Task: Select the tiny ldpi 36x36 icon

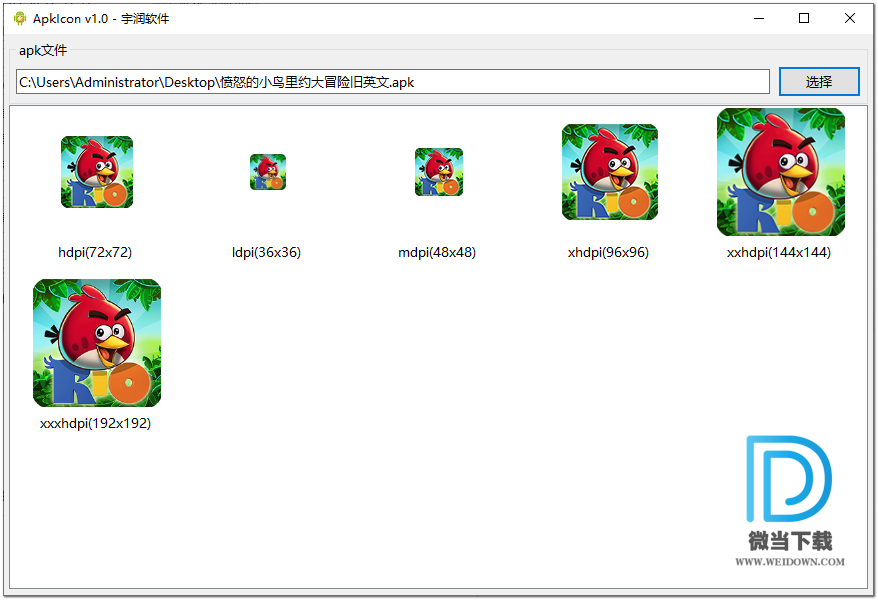Action: (267, 172)
